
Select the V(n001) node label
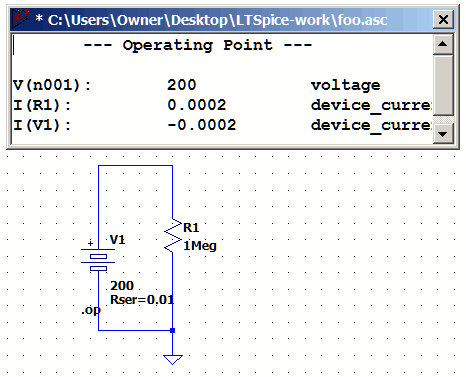pyautogui.click(x=52, y=85)
